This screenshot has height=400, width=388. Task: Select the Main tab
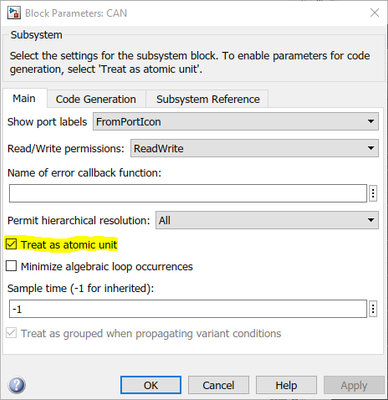point(24,98)
